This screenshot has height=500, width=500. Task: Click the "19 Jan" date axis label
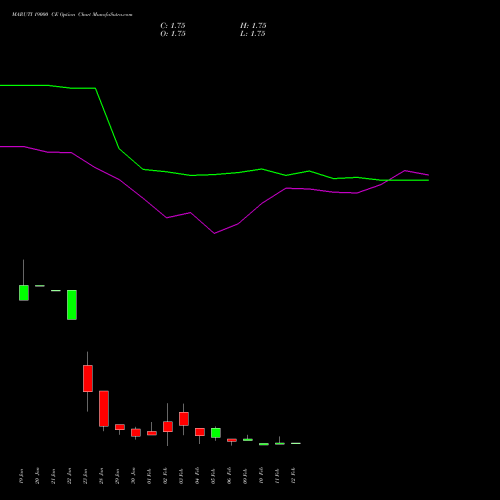[x=22, y=476]
